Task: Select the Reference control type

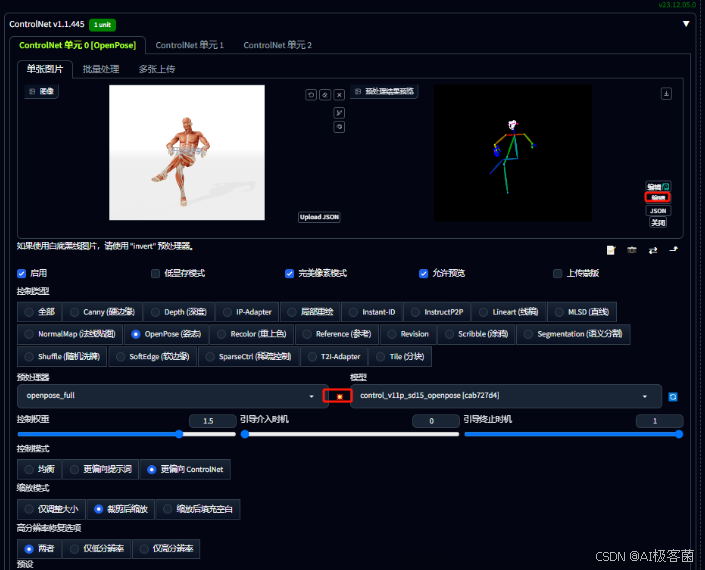Action: coord(337,334)
